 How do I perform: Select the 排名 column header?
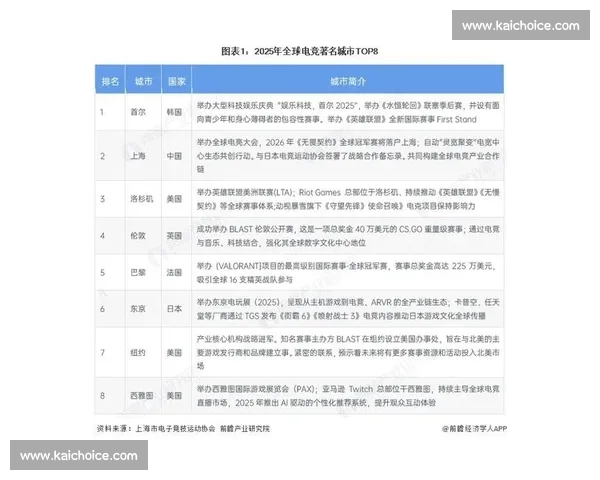pyautogui.click(x=110, y=81)
